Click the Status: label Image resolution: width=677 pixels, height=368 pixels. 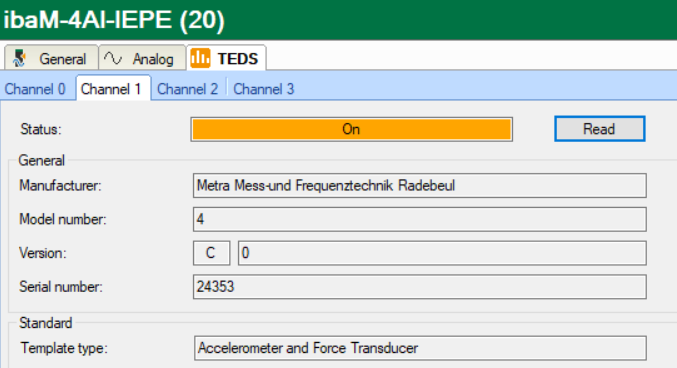coord(41,129)
